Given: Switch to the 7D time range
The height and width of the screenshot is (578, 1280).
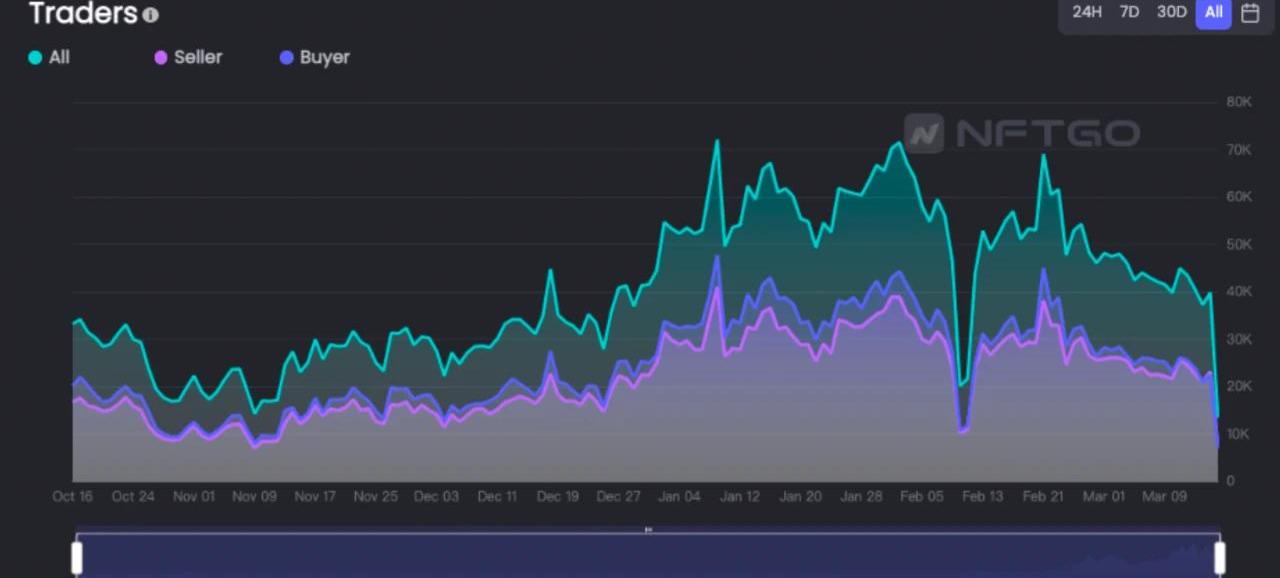Looking at the screenshot, I should point(1129,13).
